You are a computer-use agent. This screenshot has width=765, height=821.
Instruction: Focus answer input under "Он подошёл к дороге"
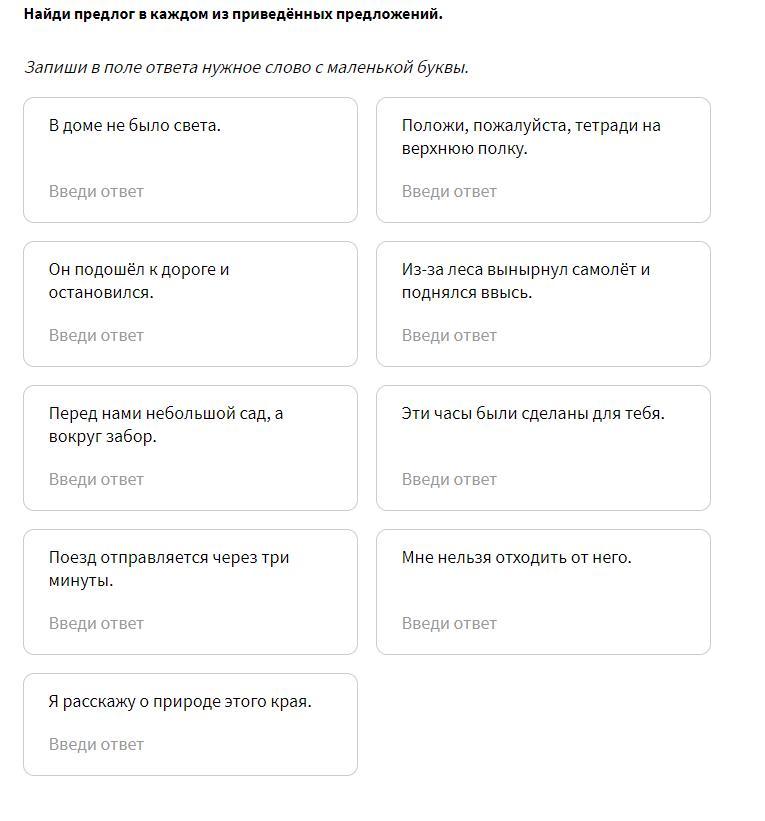point(190,335)
